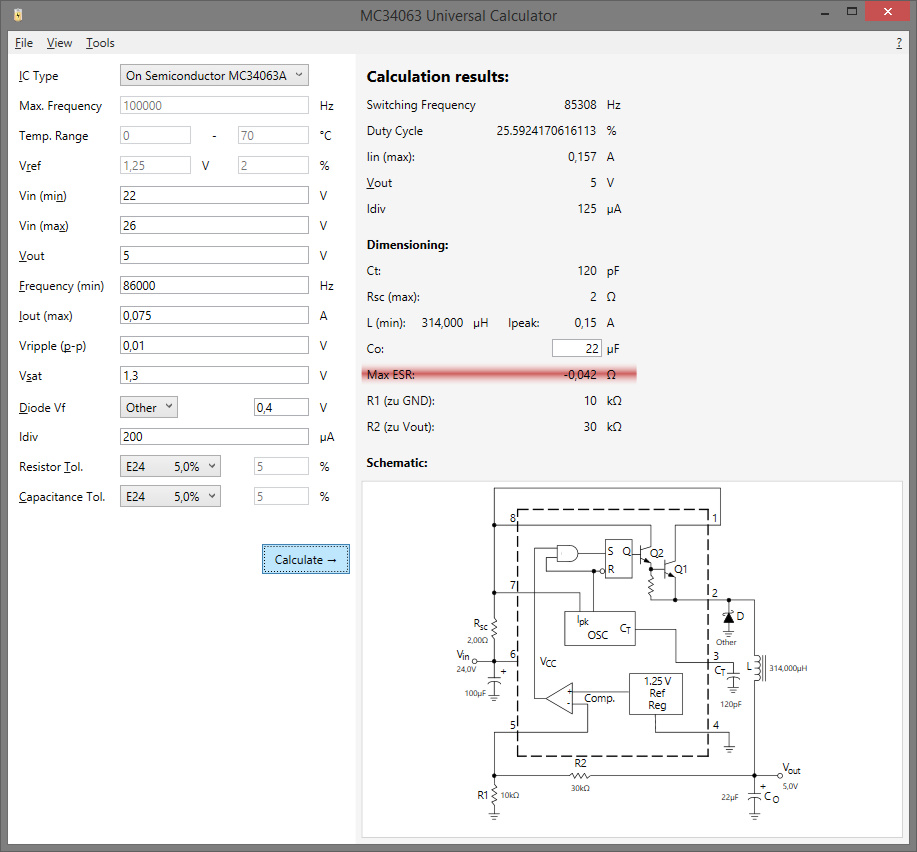This screenshot has height=852, width=917.
Task: Focus the Vripple (p-p) input field
Action: coord(214,346)
